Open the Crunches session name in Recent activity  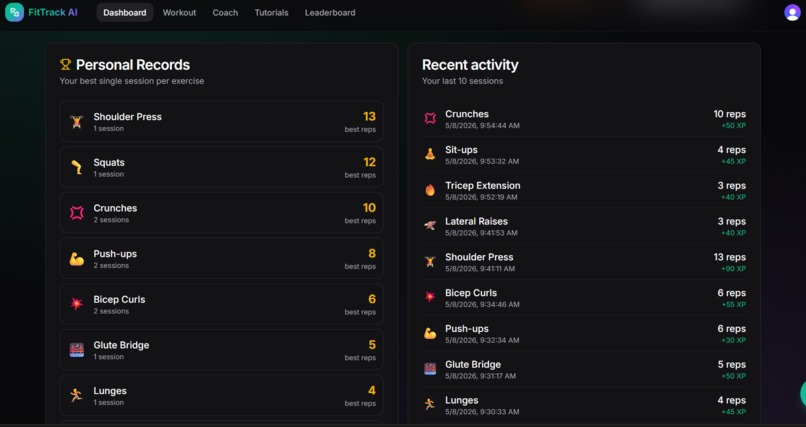pos(467,114)
